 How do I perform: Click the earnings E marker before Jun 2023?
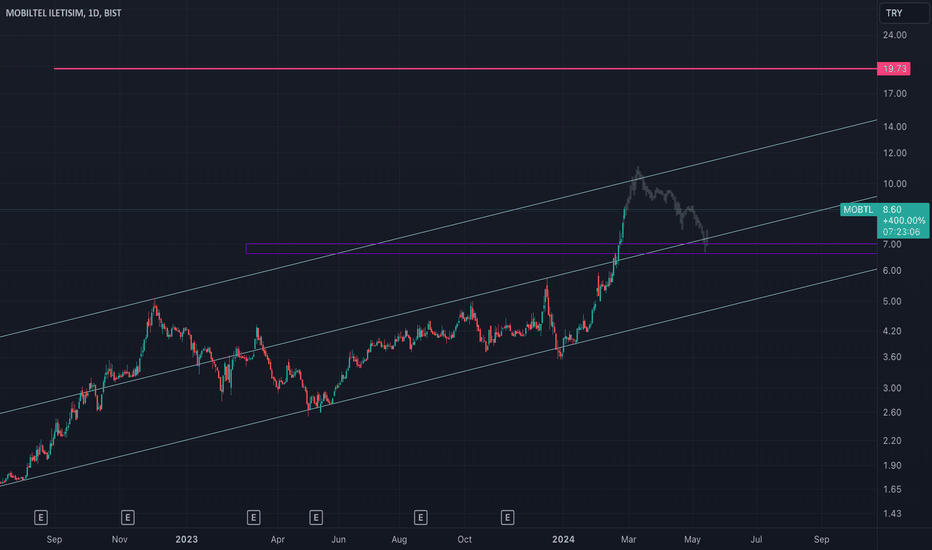tap(316, 517)
